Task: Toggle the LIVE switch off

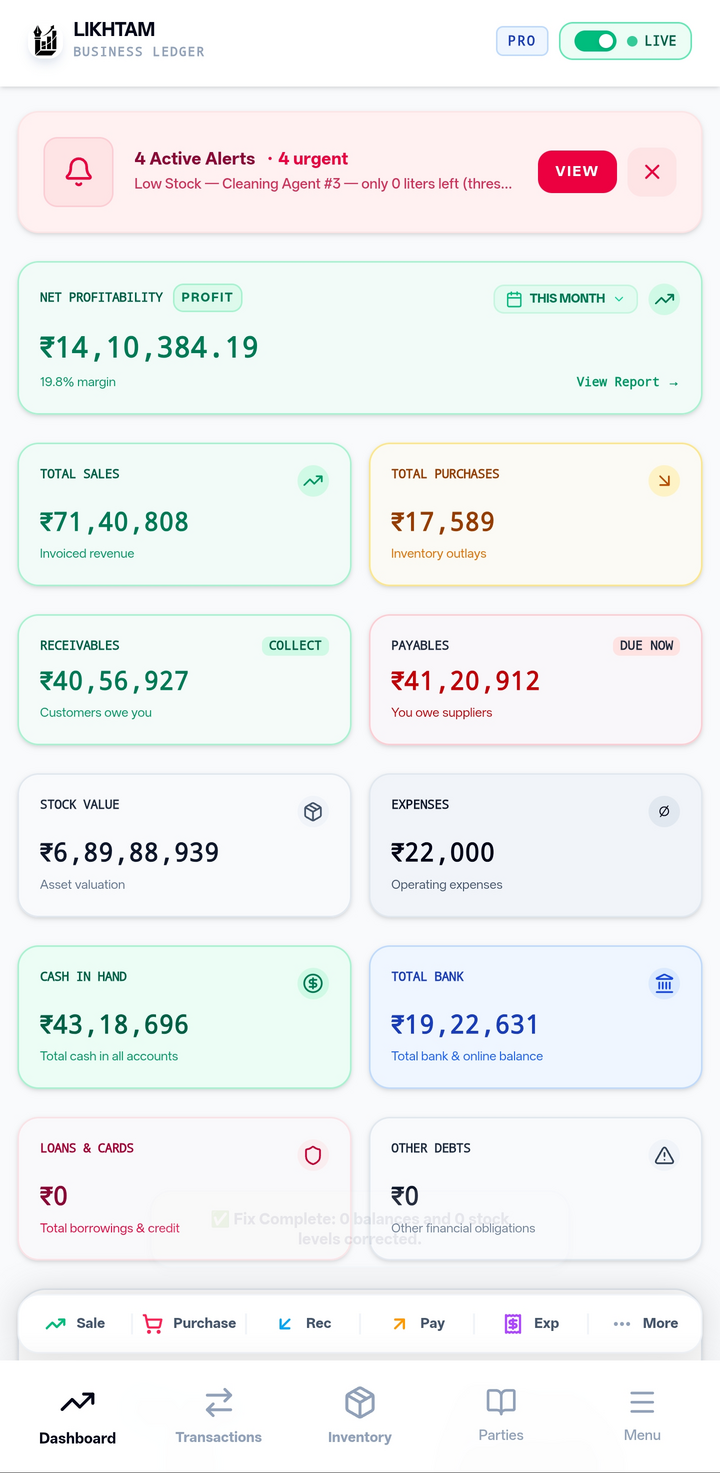Action: pyautogui.click(x=595, y=41)
